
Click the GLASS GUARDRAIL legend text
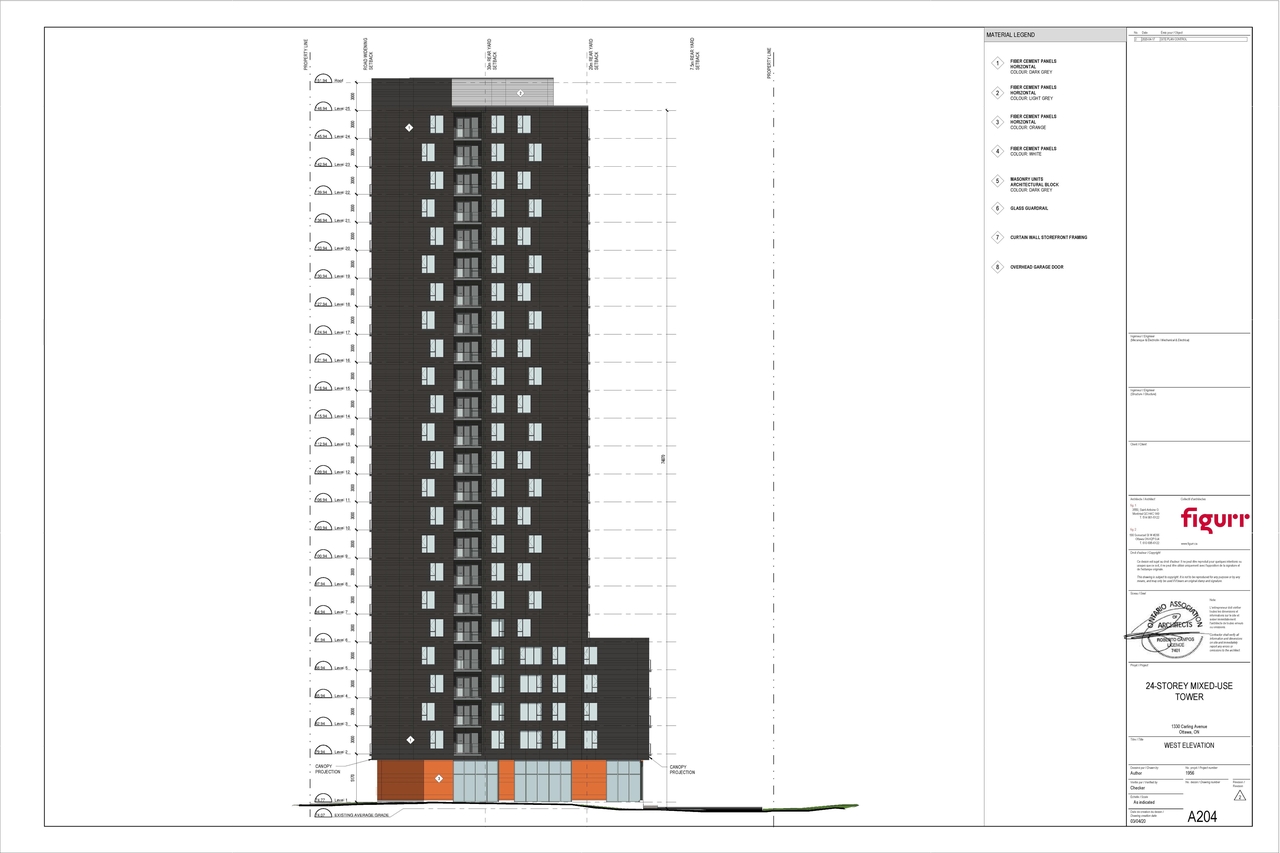coord(1029,208)
